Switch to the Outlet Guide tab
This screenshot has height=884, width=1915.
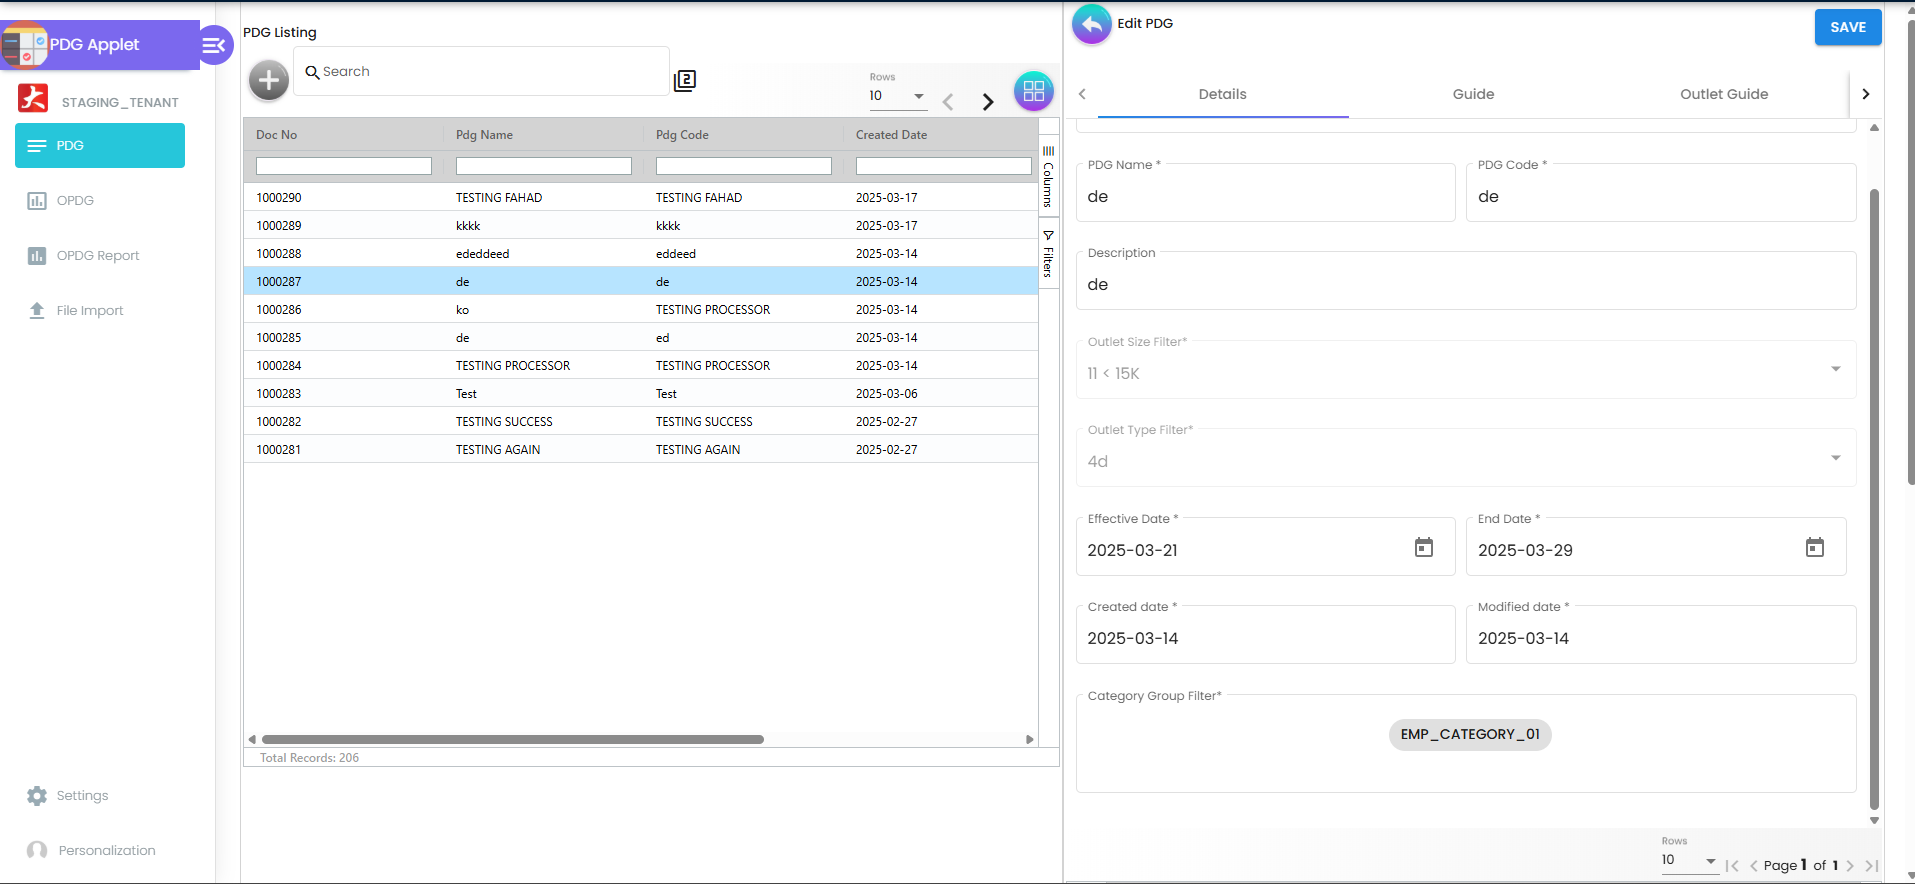pyautogui.click(x=1723, y=94)
